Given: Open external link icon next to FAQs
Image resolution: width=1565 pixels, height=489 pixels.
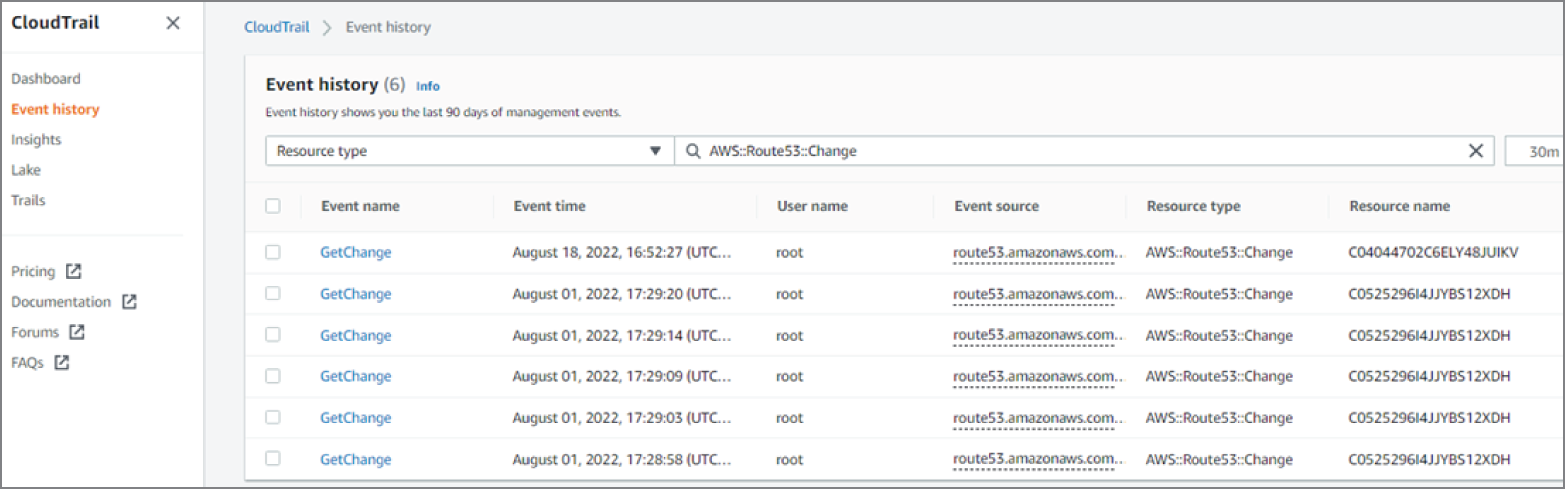Looking at the screenshot, I should 61,362.
